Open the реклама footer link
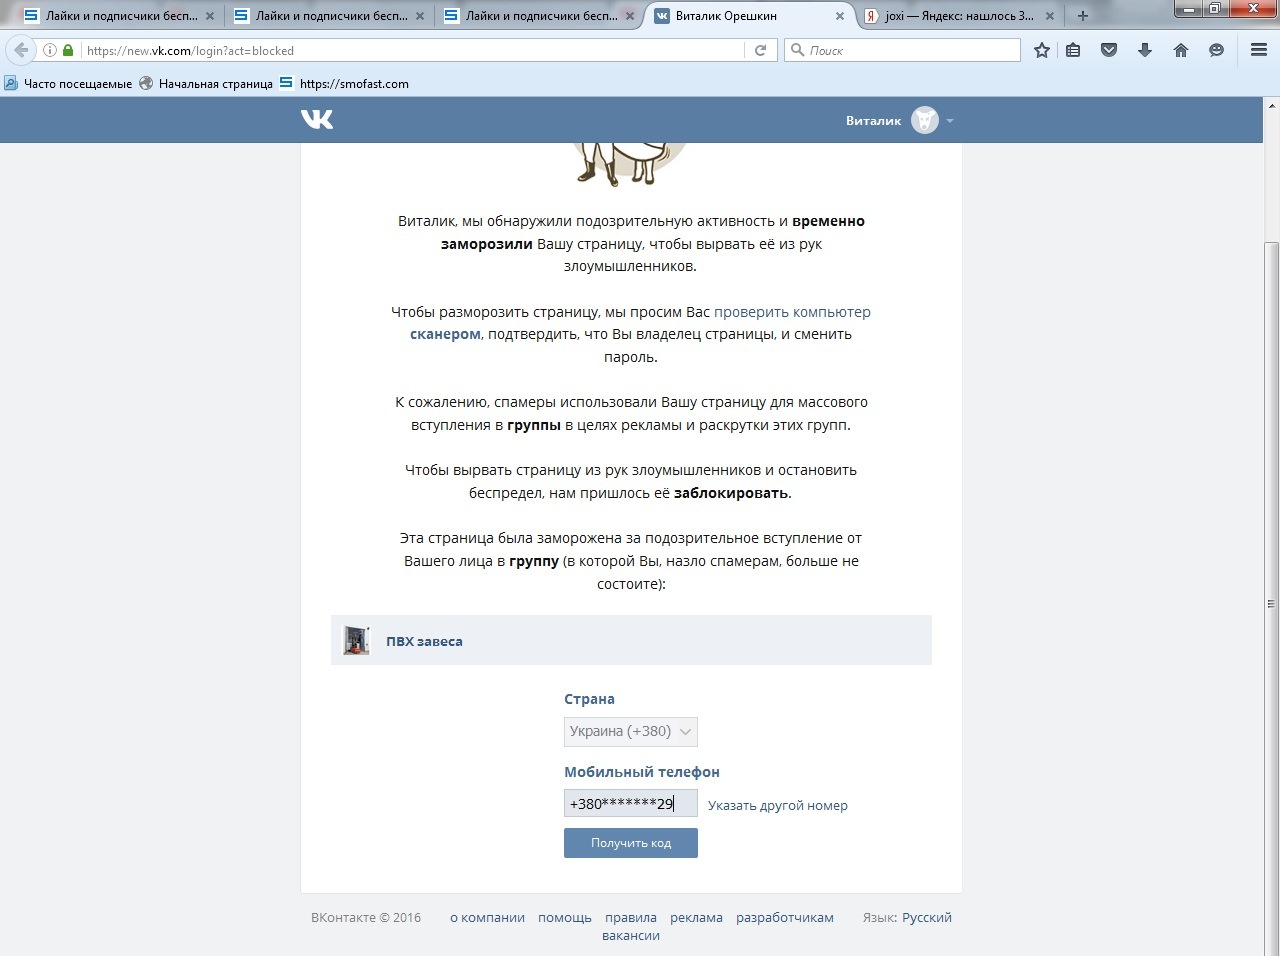Viewport: 1280px width, 956px height. tap(696, 917)
